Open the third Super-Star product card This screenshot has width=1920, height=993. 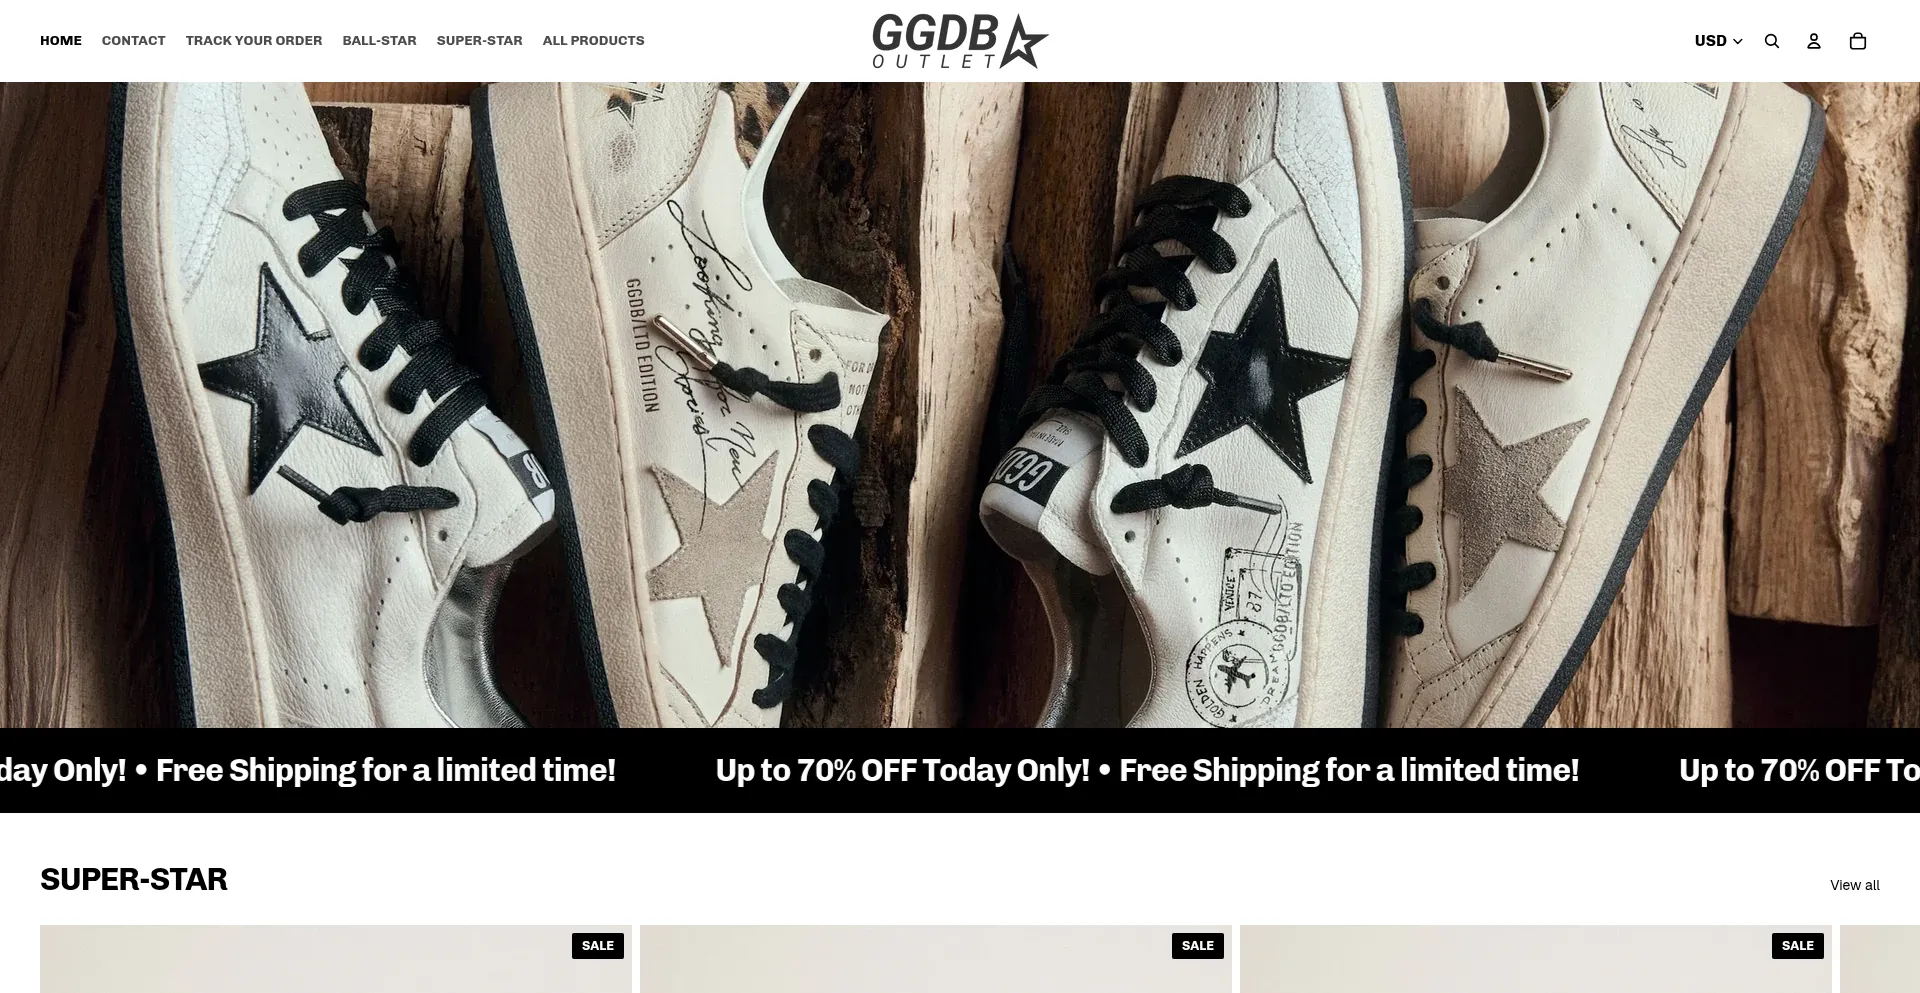click(1536, 959)
